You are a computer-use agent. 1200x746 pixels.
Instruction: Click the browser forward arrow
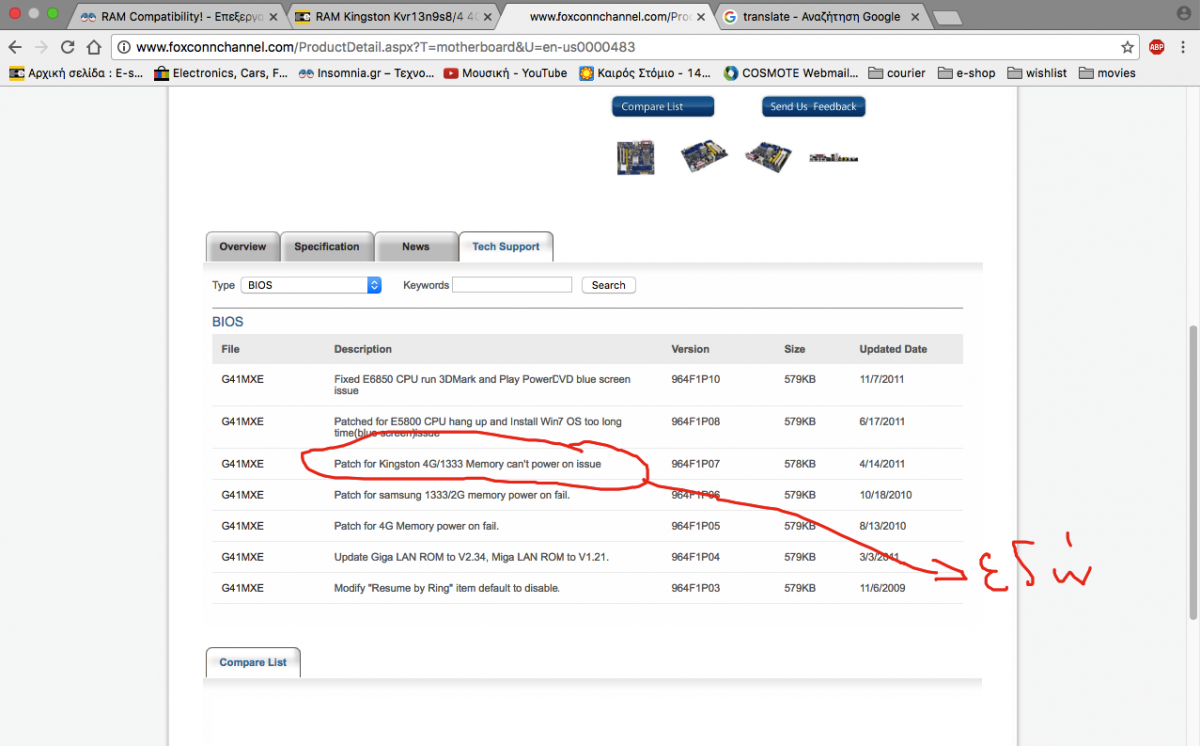coord(41,47)
